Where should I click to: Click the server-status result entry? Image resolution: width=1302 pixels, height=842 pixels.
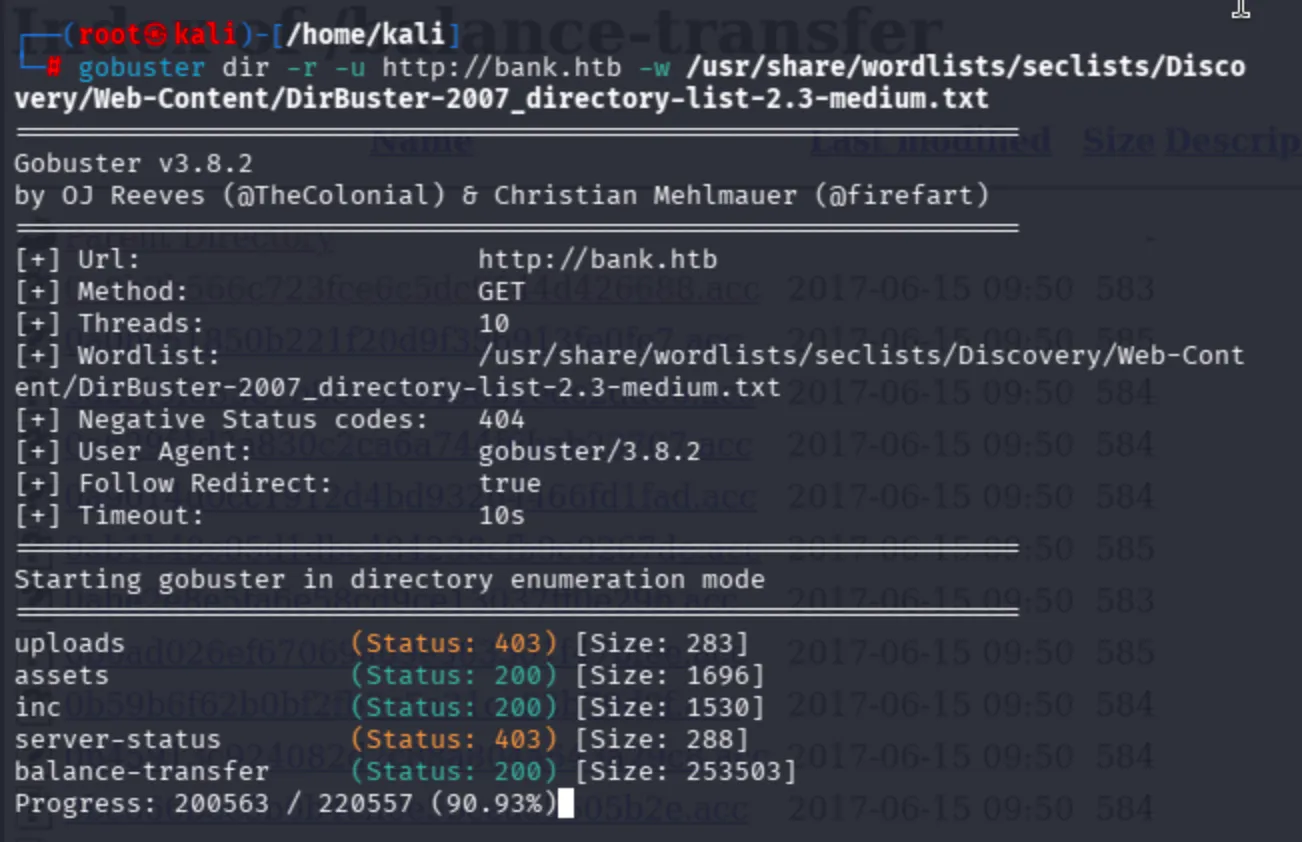pos(117,739)
